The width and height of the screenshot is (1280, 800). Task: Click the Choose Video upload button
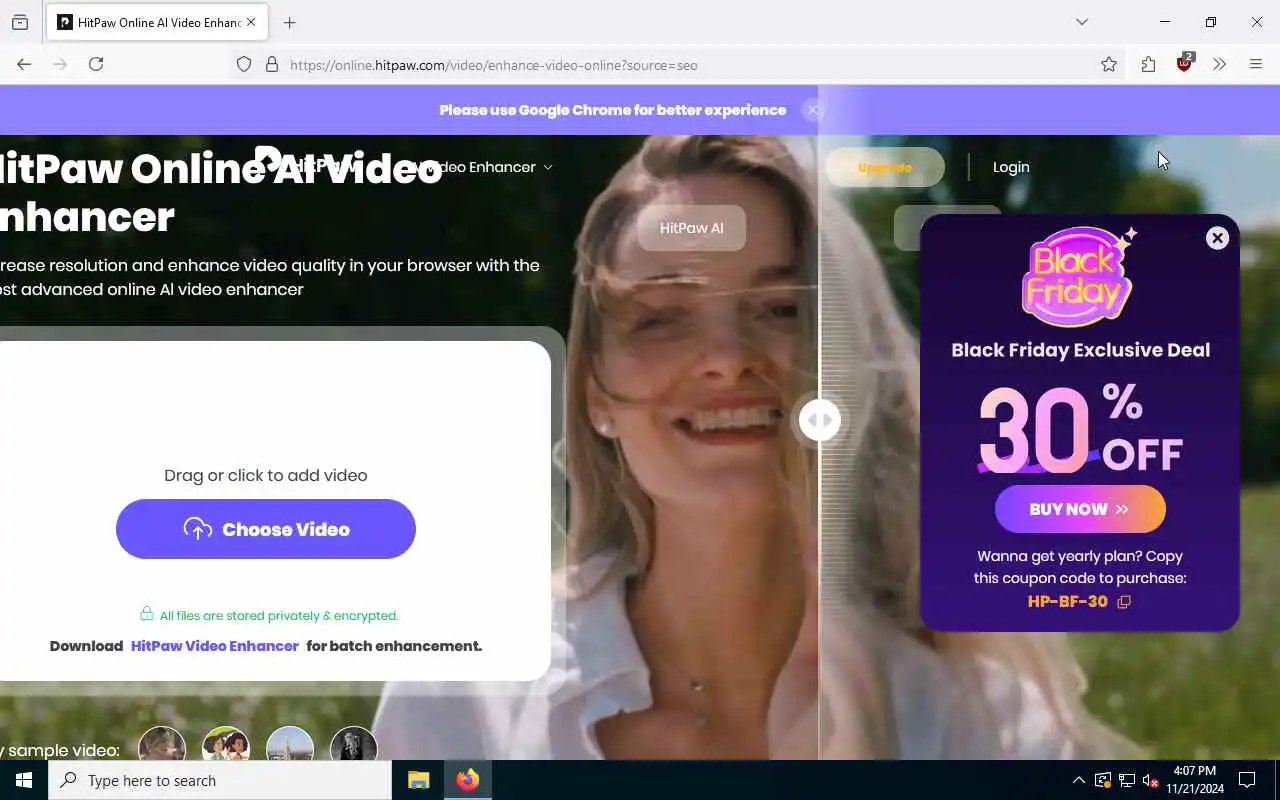266,529
